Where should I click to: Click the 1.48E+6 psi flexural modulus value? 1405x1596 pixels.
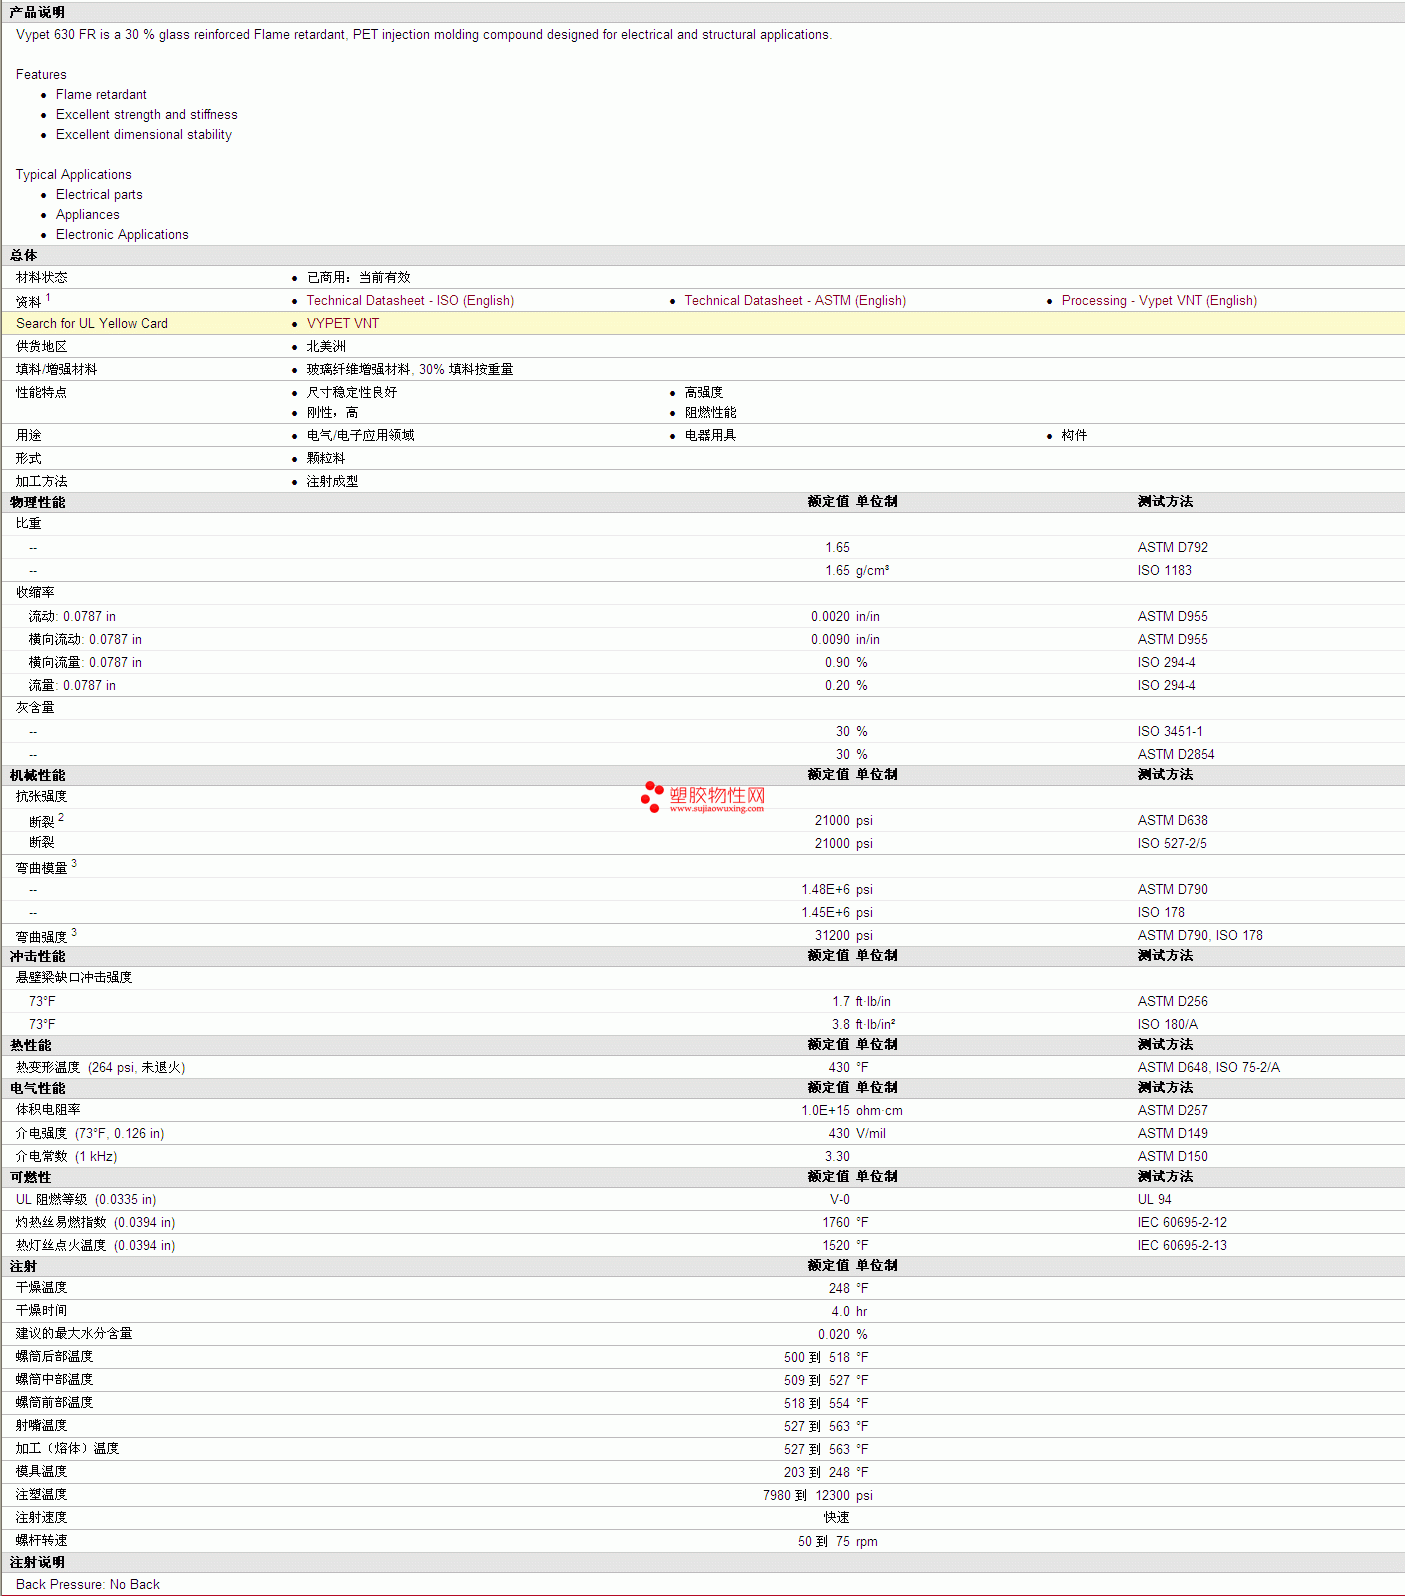[x=837, y=889]
